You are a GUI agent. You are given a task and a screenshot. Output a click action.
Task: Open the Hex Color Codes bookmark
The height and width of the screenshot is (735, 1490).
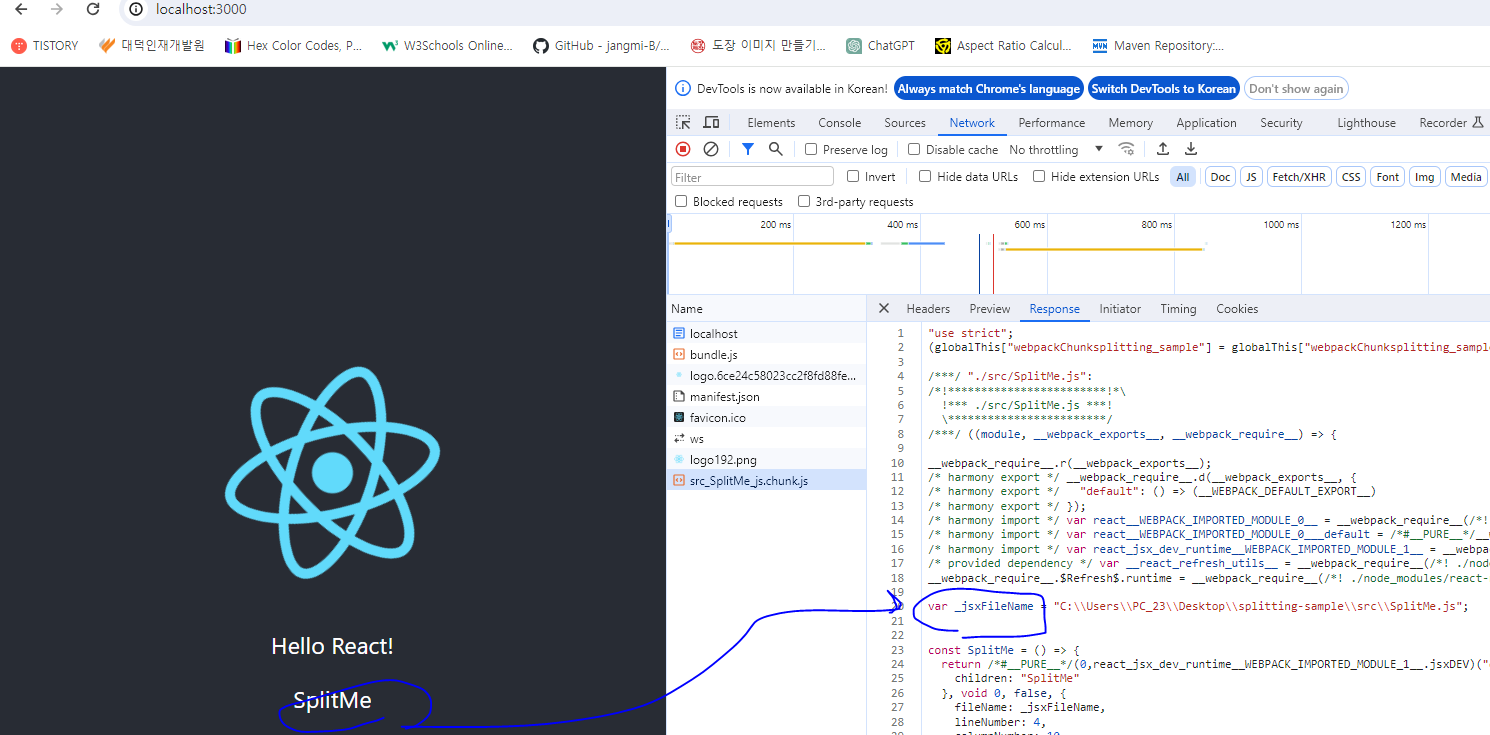[x=294, y=46]
